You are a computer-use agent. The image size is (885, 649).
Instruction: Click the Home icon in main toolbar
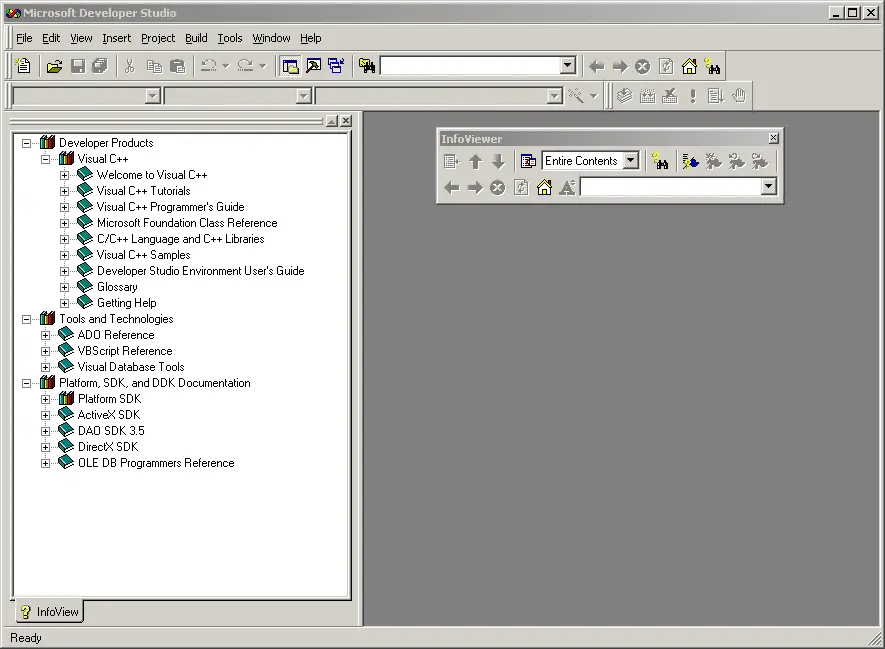point(689,67)
